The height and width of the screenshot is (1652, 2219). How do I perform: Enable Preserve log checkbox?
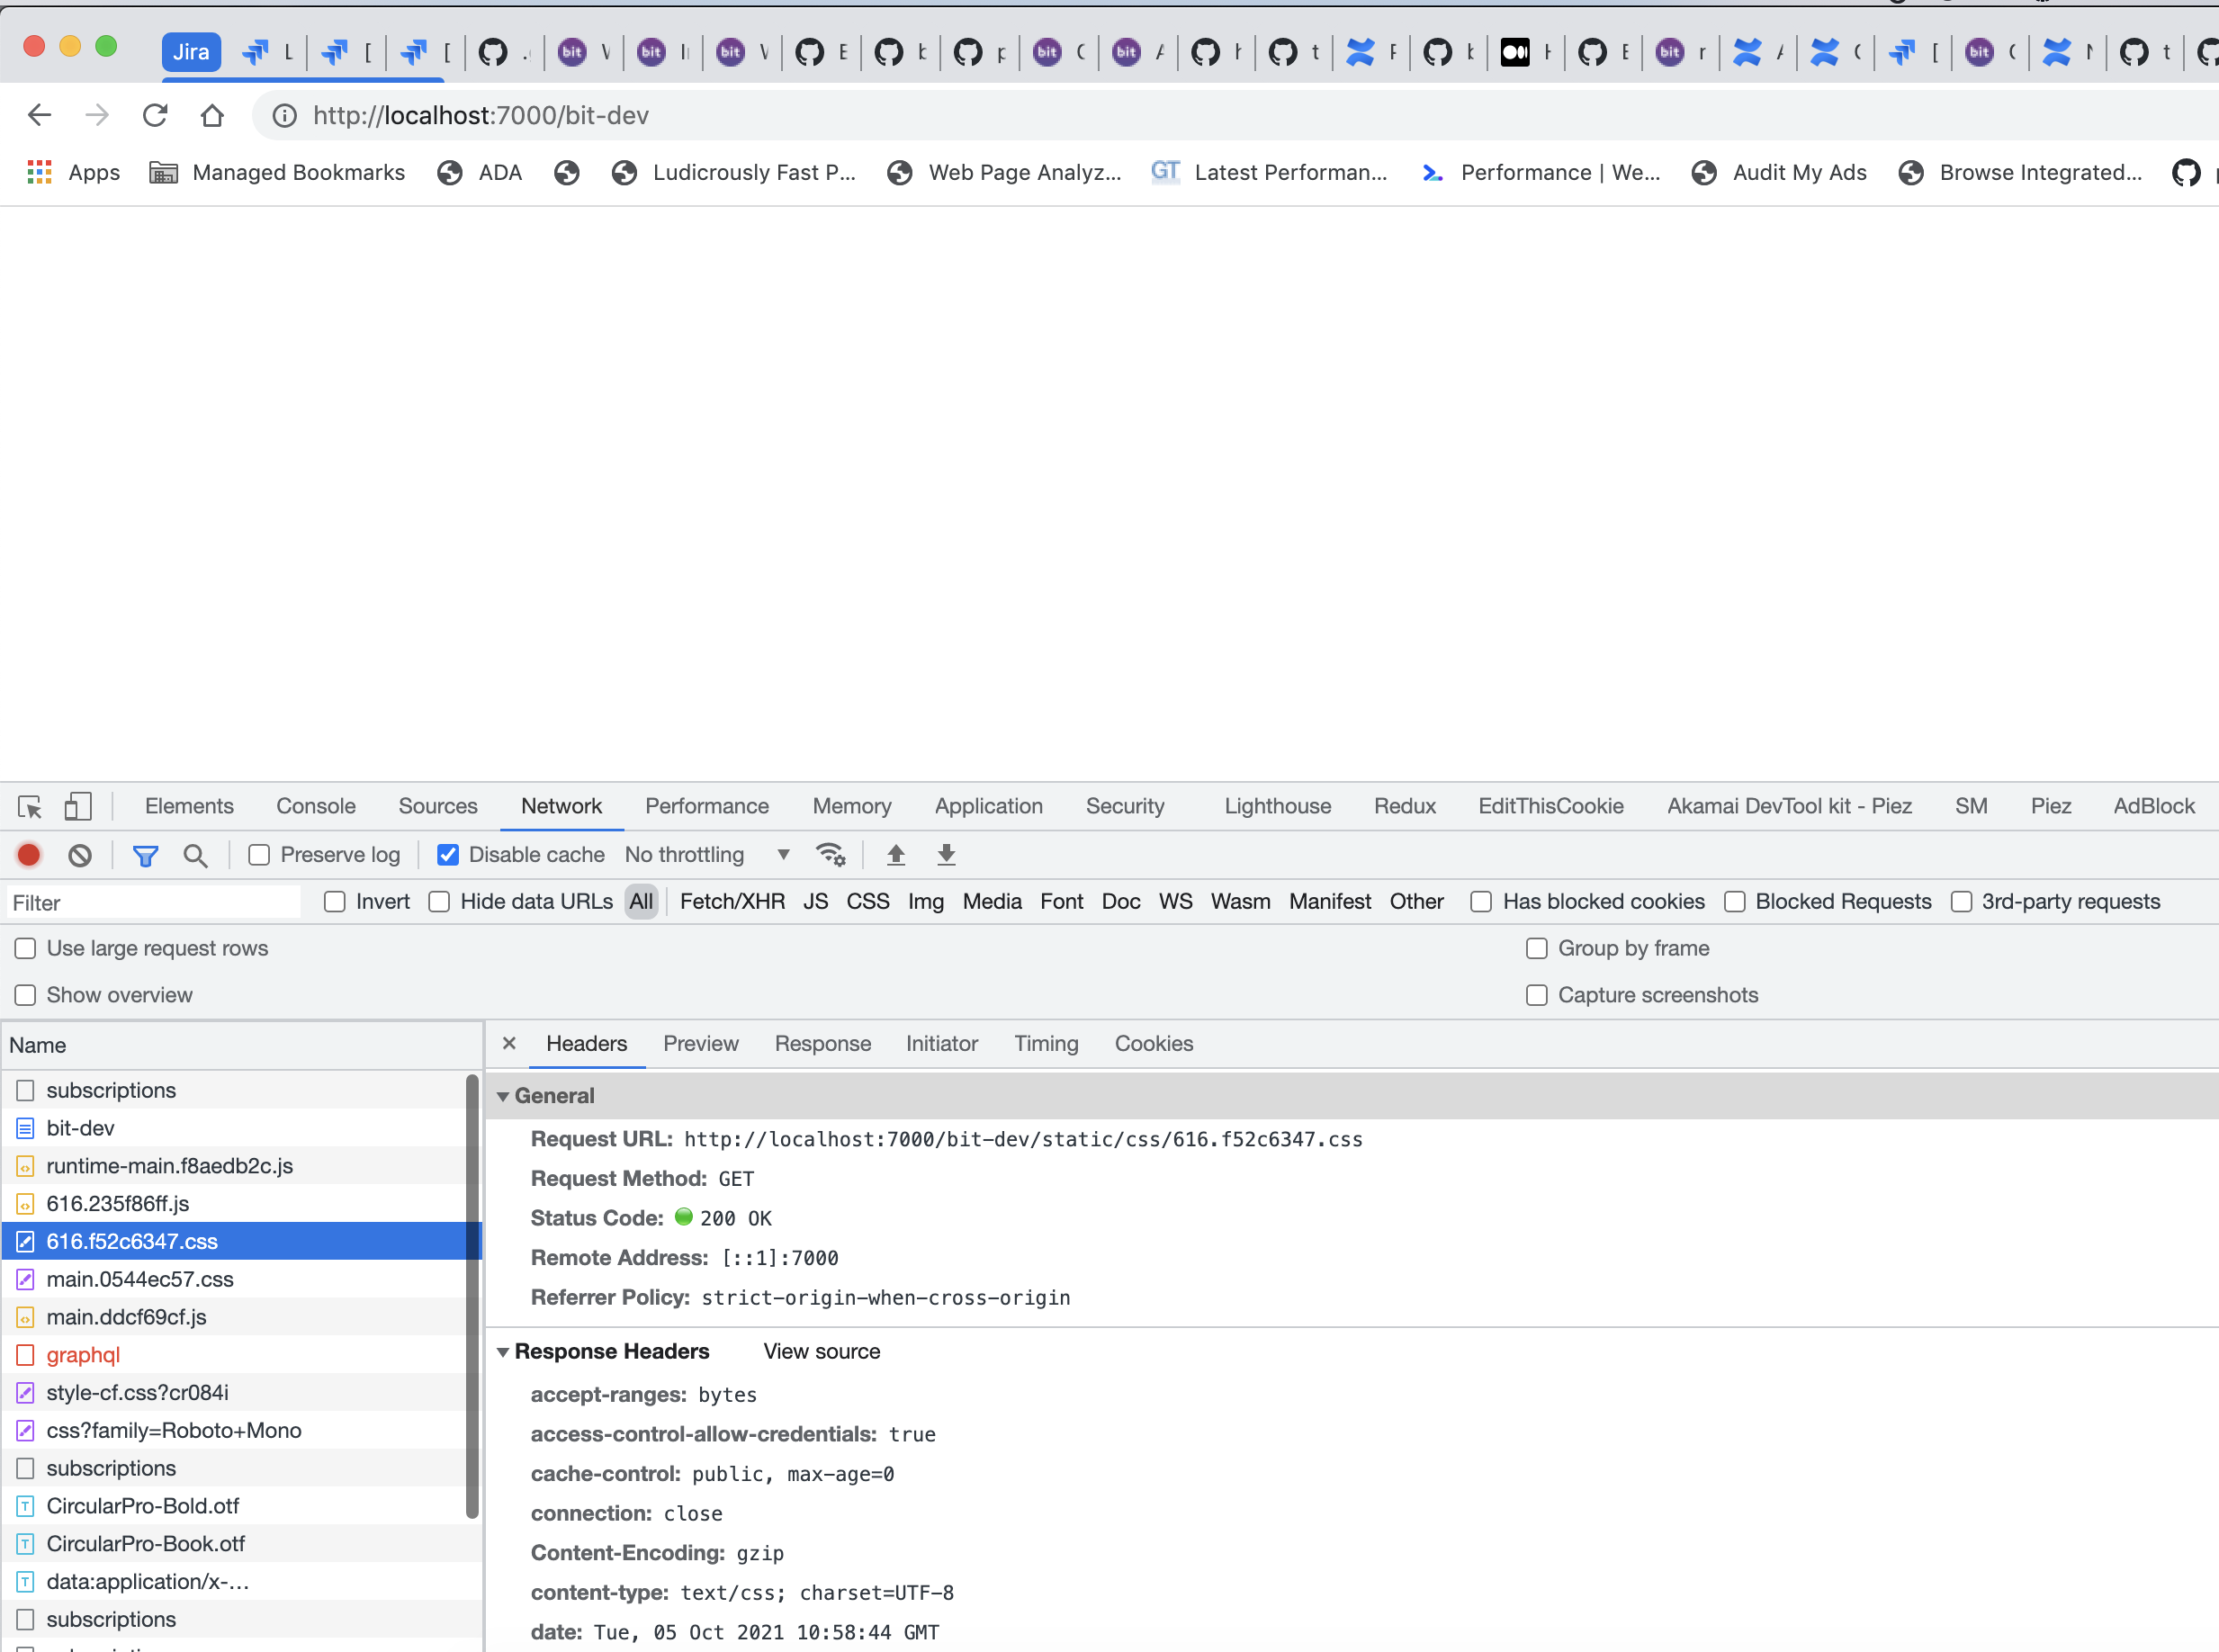(259, 855)
